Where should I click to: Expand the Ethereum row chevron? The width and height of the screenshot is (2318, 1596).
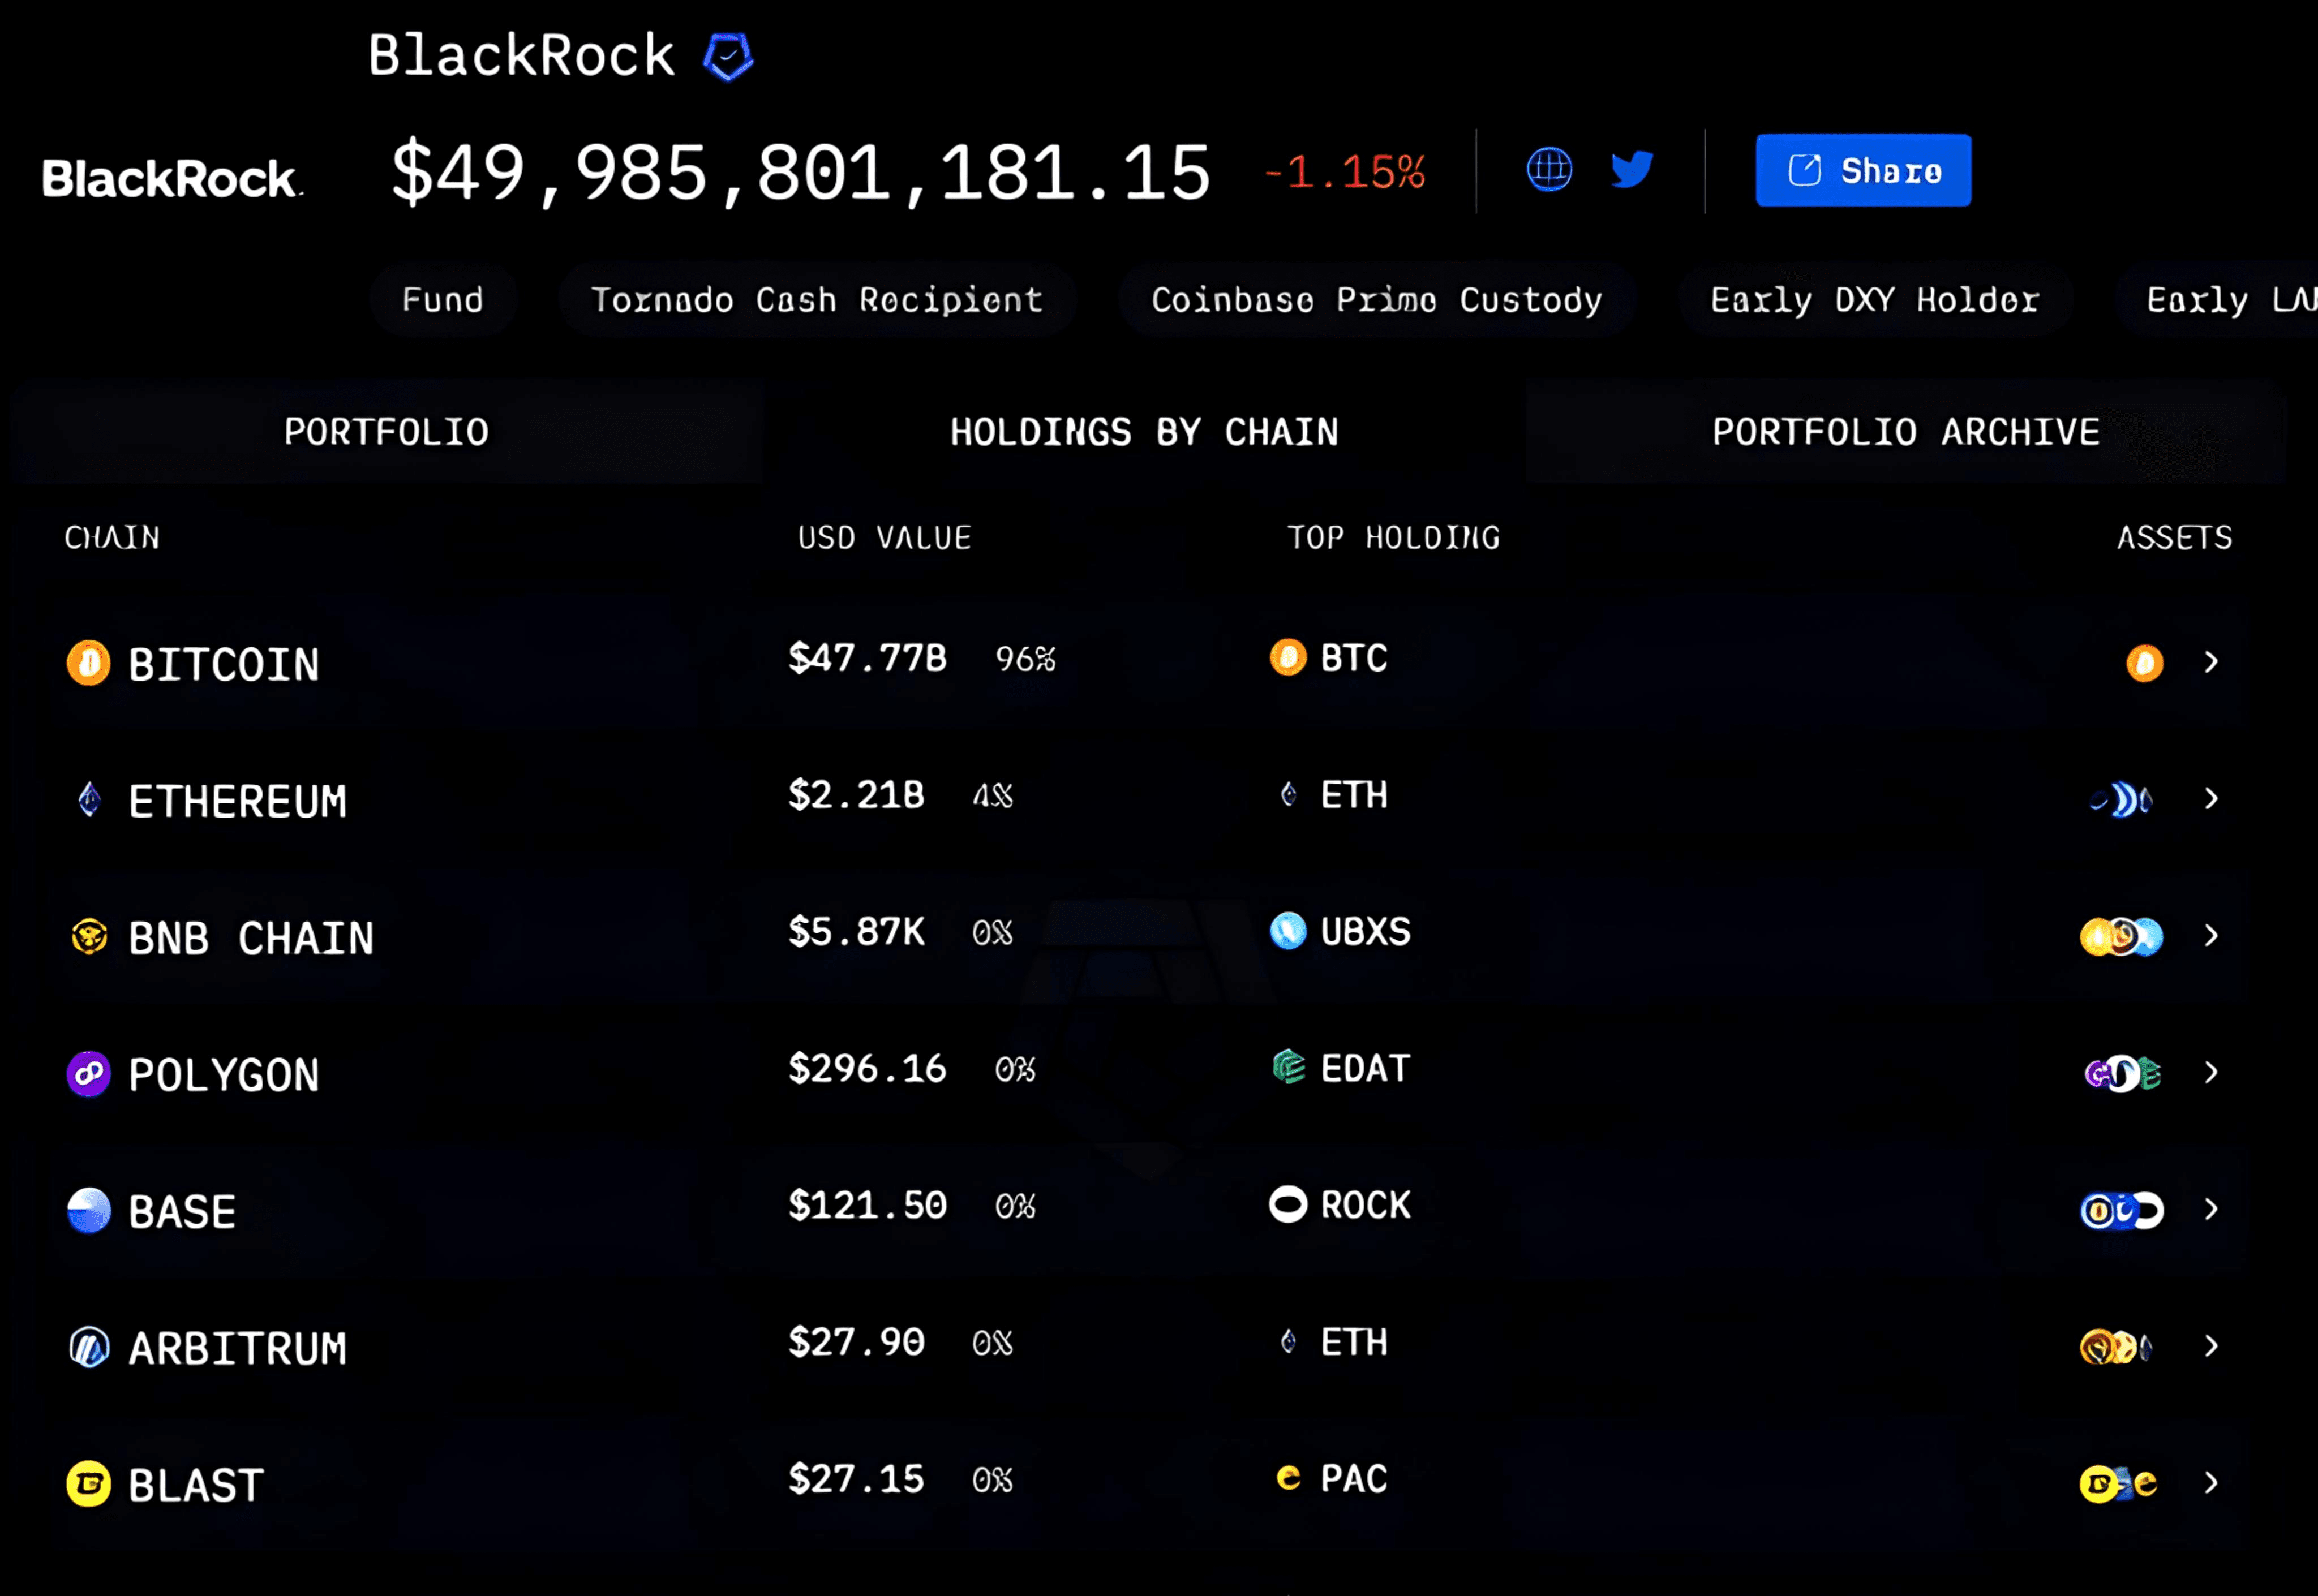coord(2211,798)
